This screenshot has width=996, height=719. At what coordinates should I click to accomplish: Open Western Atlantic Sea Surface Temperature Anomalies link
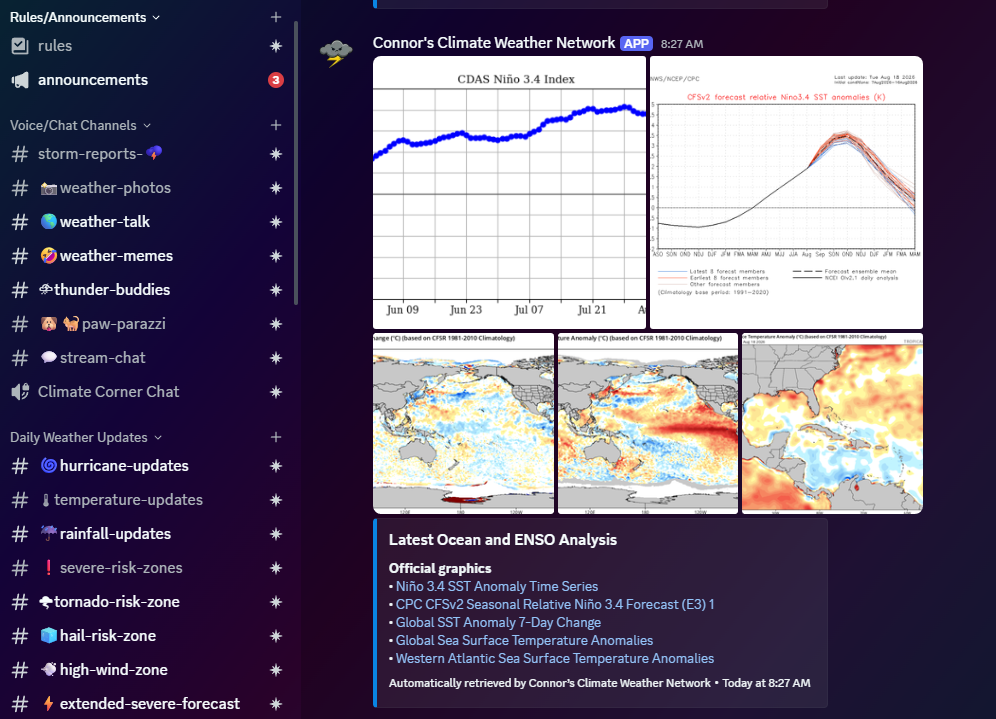point(555,658)
